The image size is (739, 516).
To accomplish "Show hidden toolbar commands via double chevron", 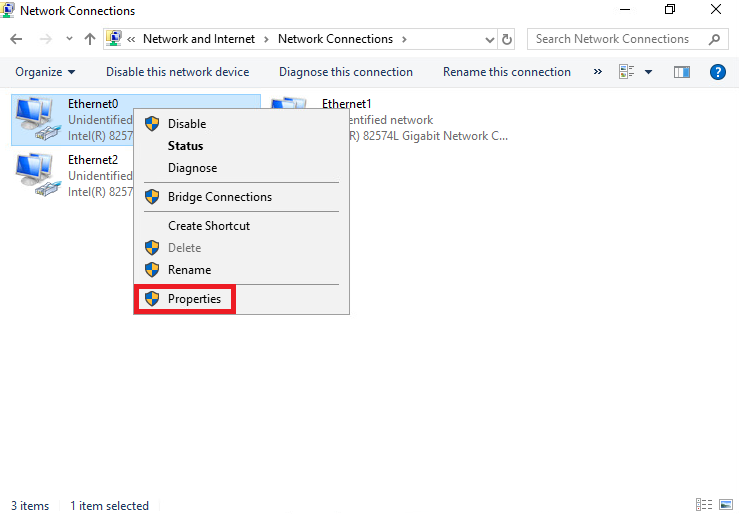I will (x=598, y=72).
